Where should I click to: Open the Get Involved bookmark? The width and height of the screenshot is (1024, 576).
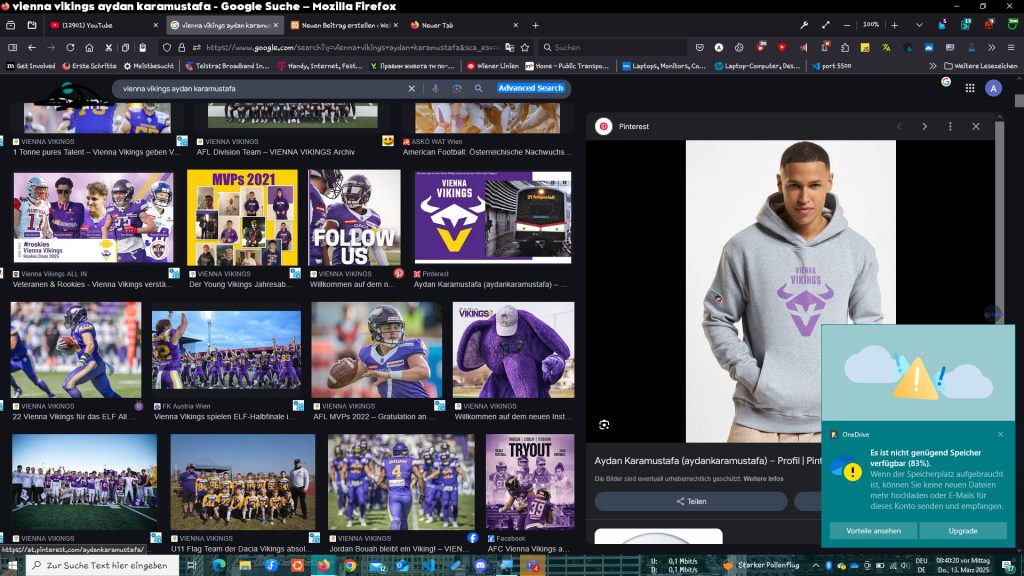point(31,66)
